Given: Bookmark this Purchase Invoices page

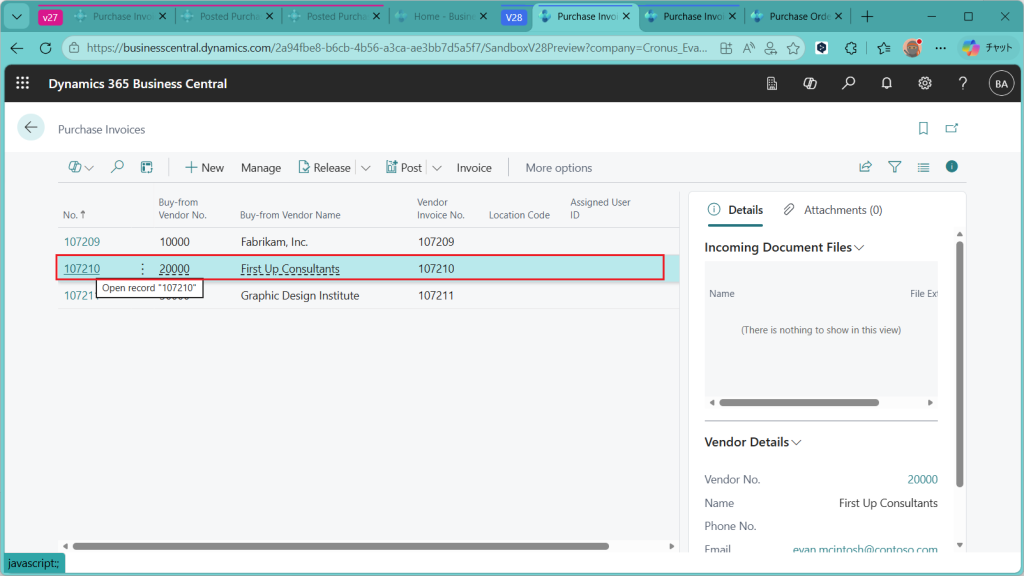Looking at the screenshot, I should (923, 128).
